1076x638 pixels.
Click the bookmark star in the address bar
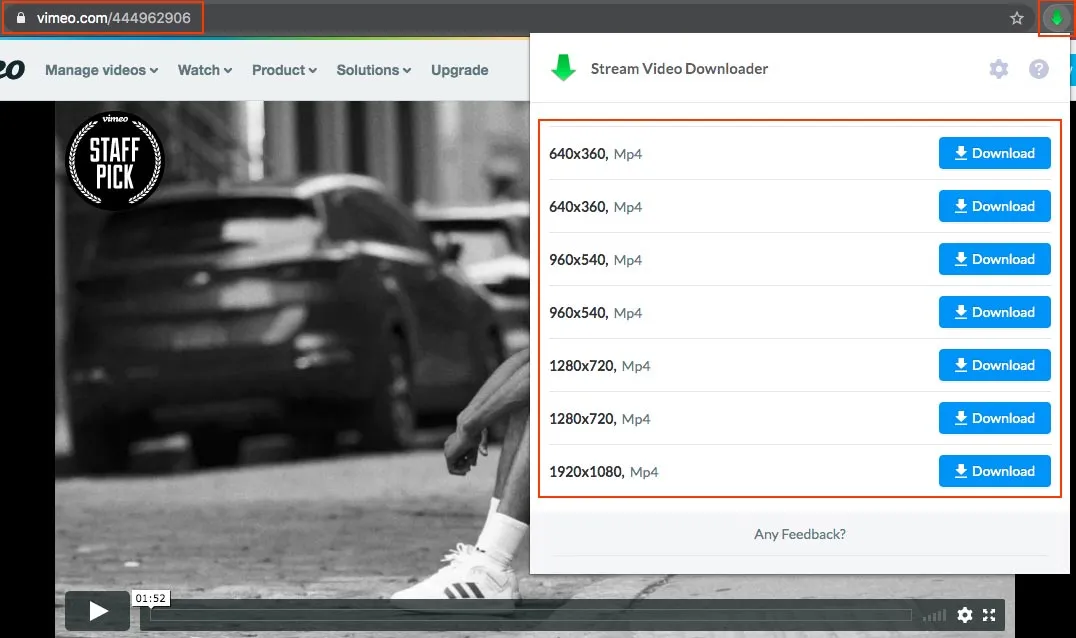[x=1016, y=17]
